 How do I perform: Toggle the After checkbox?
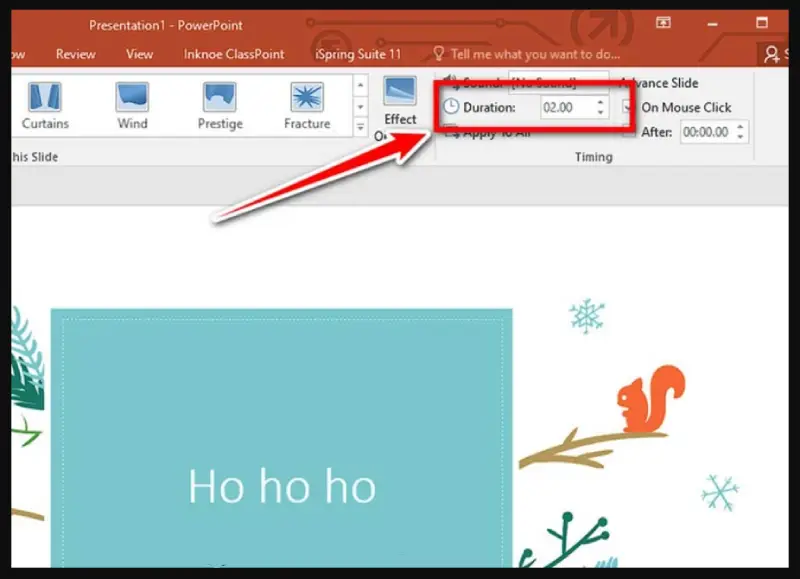(629, 132)
